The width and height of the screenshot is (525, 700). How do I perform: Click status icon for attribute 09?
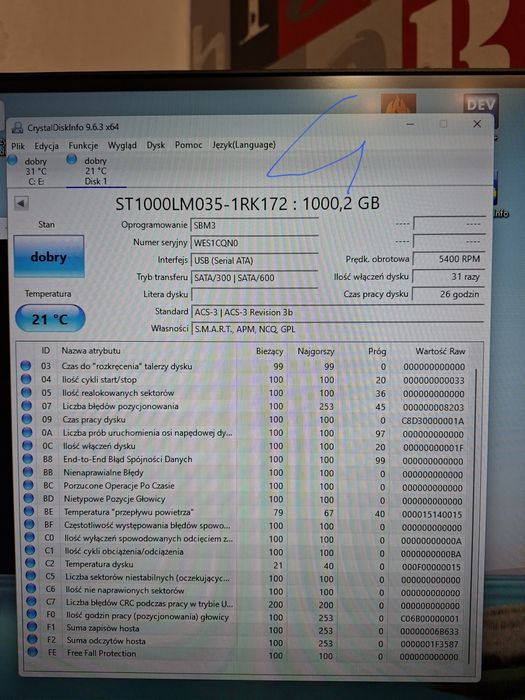(x=27, y=419)
